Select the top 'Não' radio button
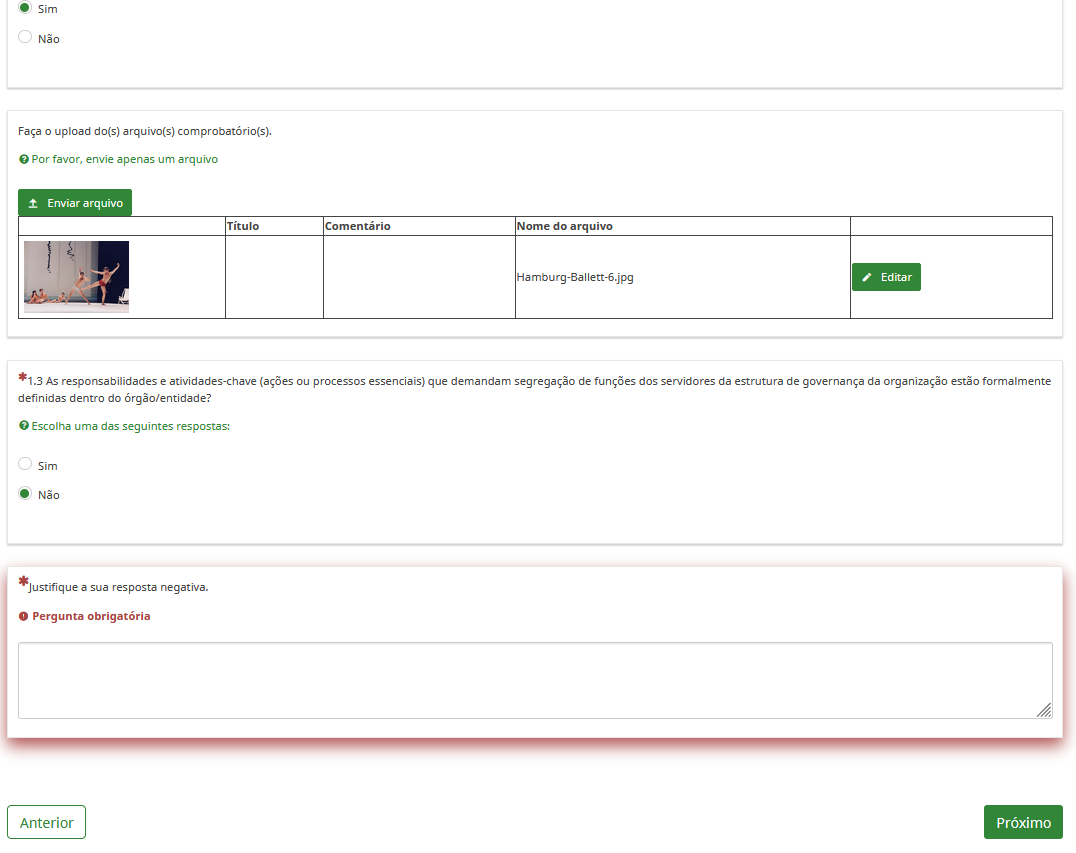 (25, 37)
